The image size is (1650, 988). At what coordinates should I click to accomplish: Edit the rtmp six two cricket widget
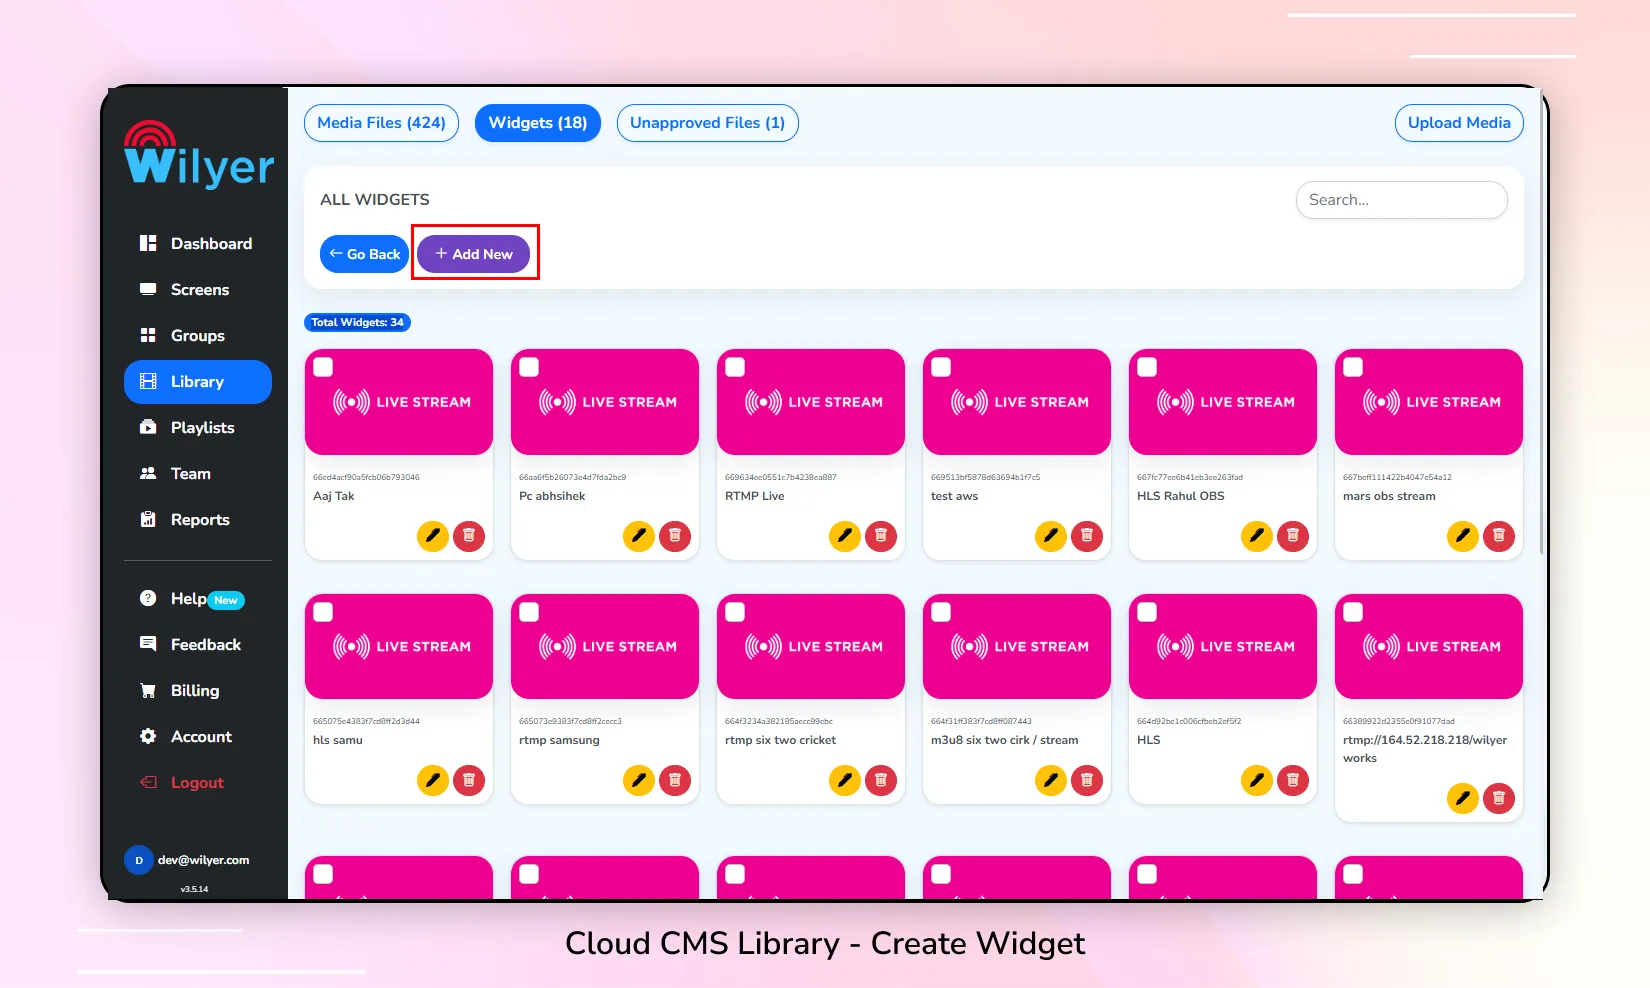pyautogui.click(x=845, y=780)
